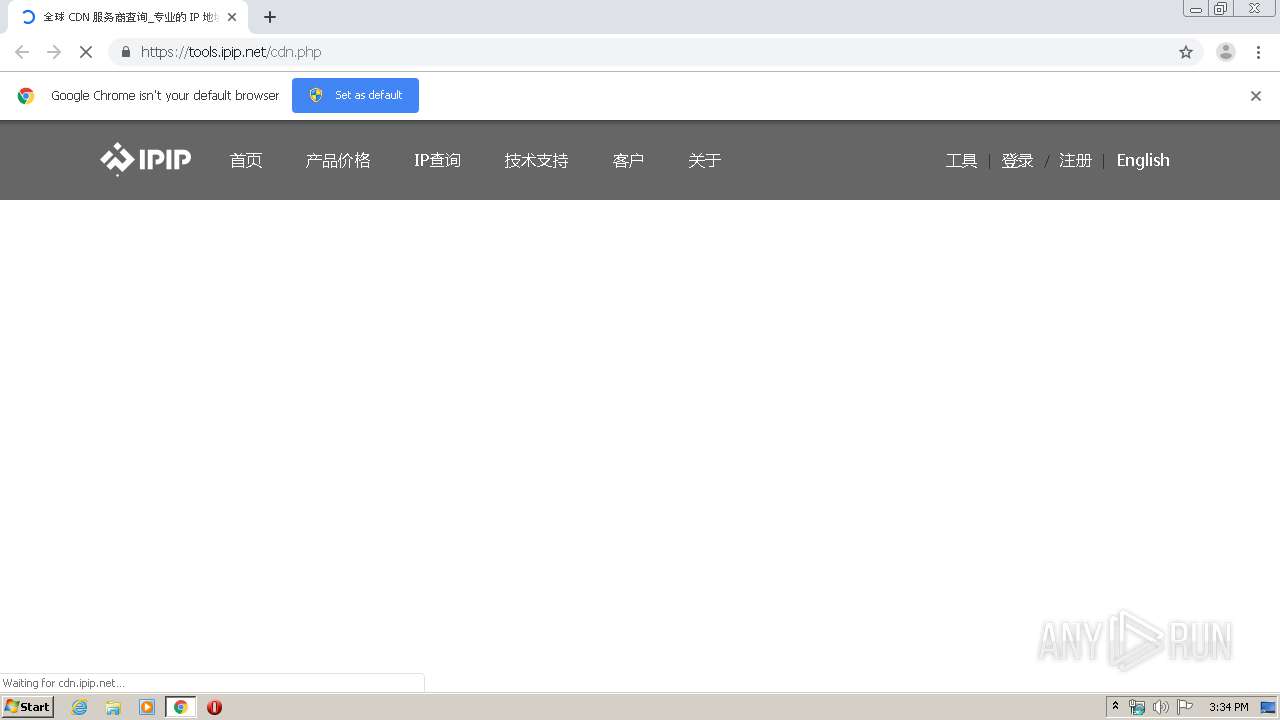
Task: Click the Chrome logo in notification bar
Action: click(x=26, y=96)
